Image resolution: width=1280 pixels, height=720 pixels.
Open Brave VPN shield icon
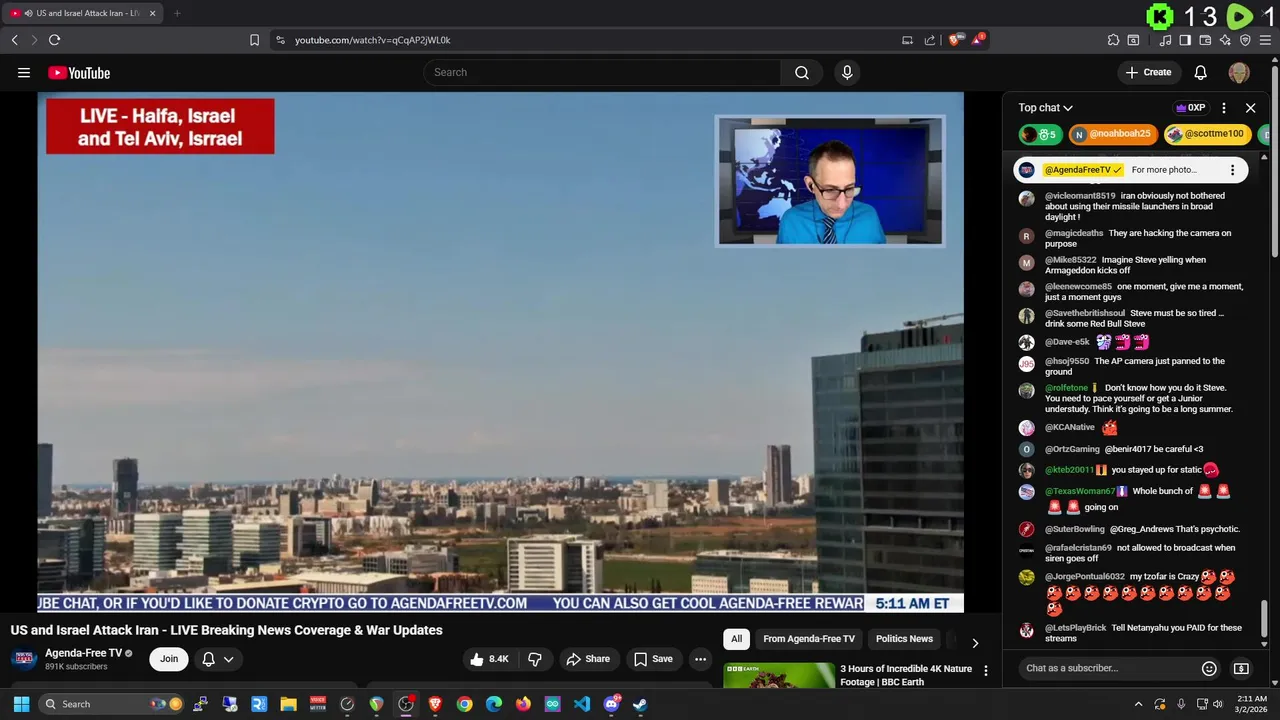click(1245, 40)
